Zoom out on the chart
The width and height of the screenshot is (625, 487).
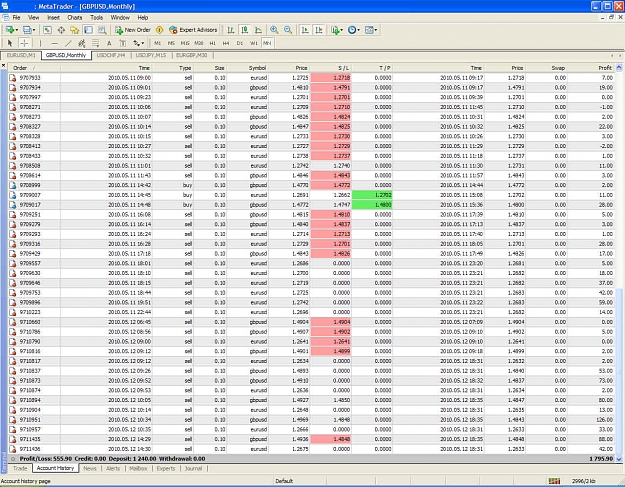(x=288, y=30)
